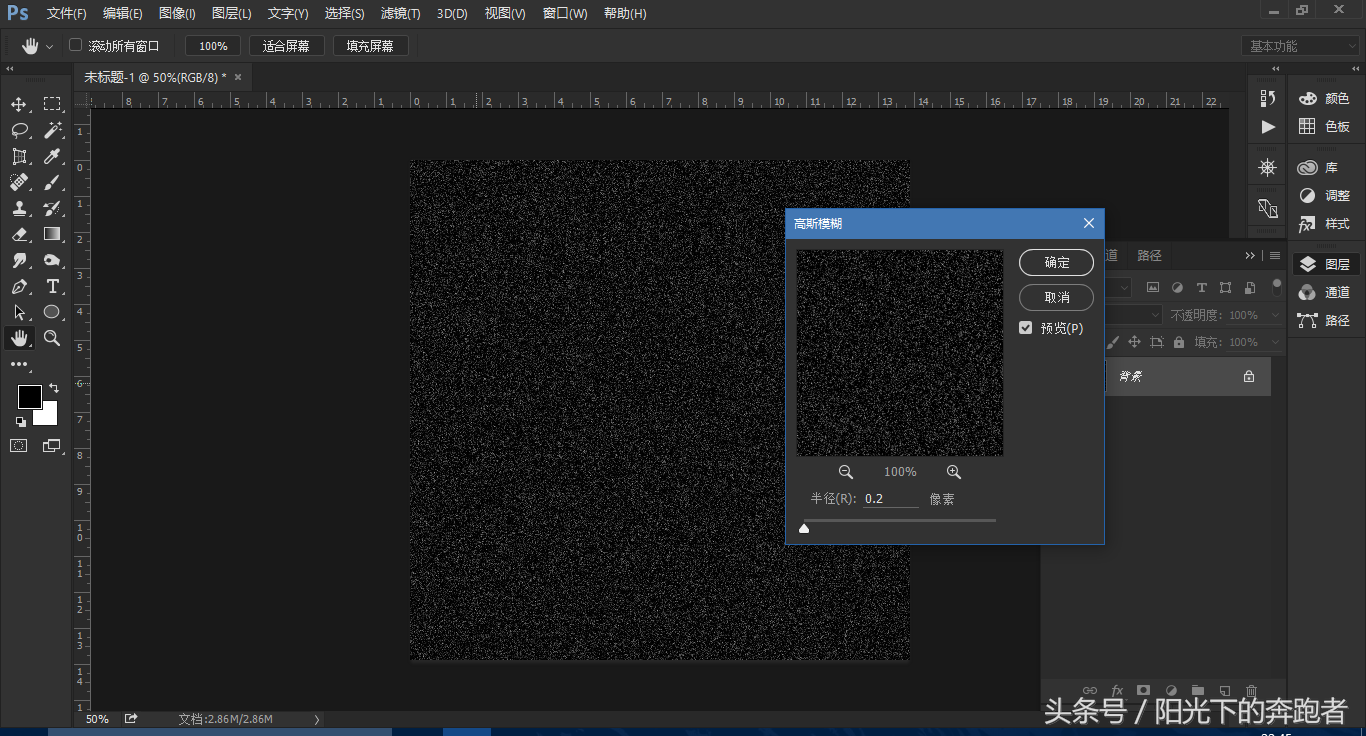
Task: Change the screen mode
Action: point(52,446)
